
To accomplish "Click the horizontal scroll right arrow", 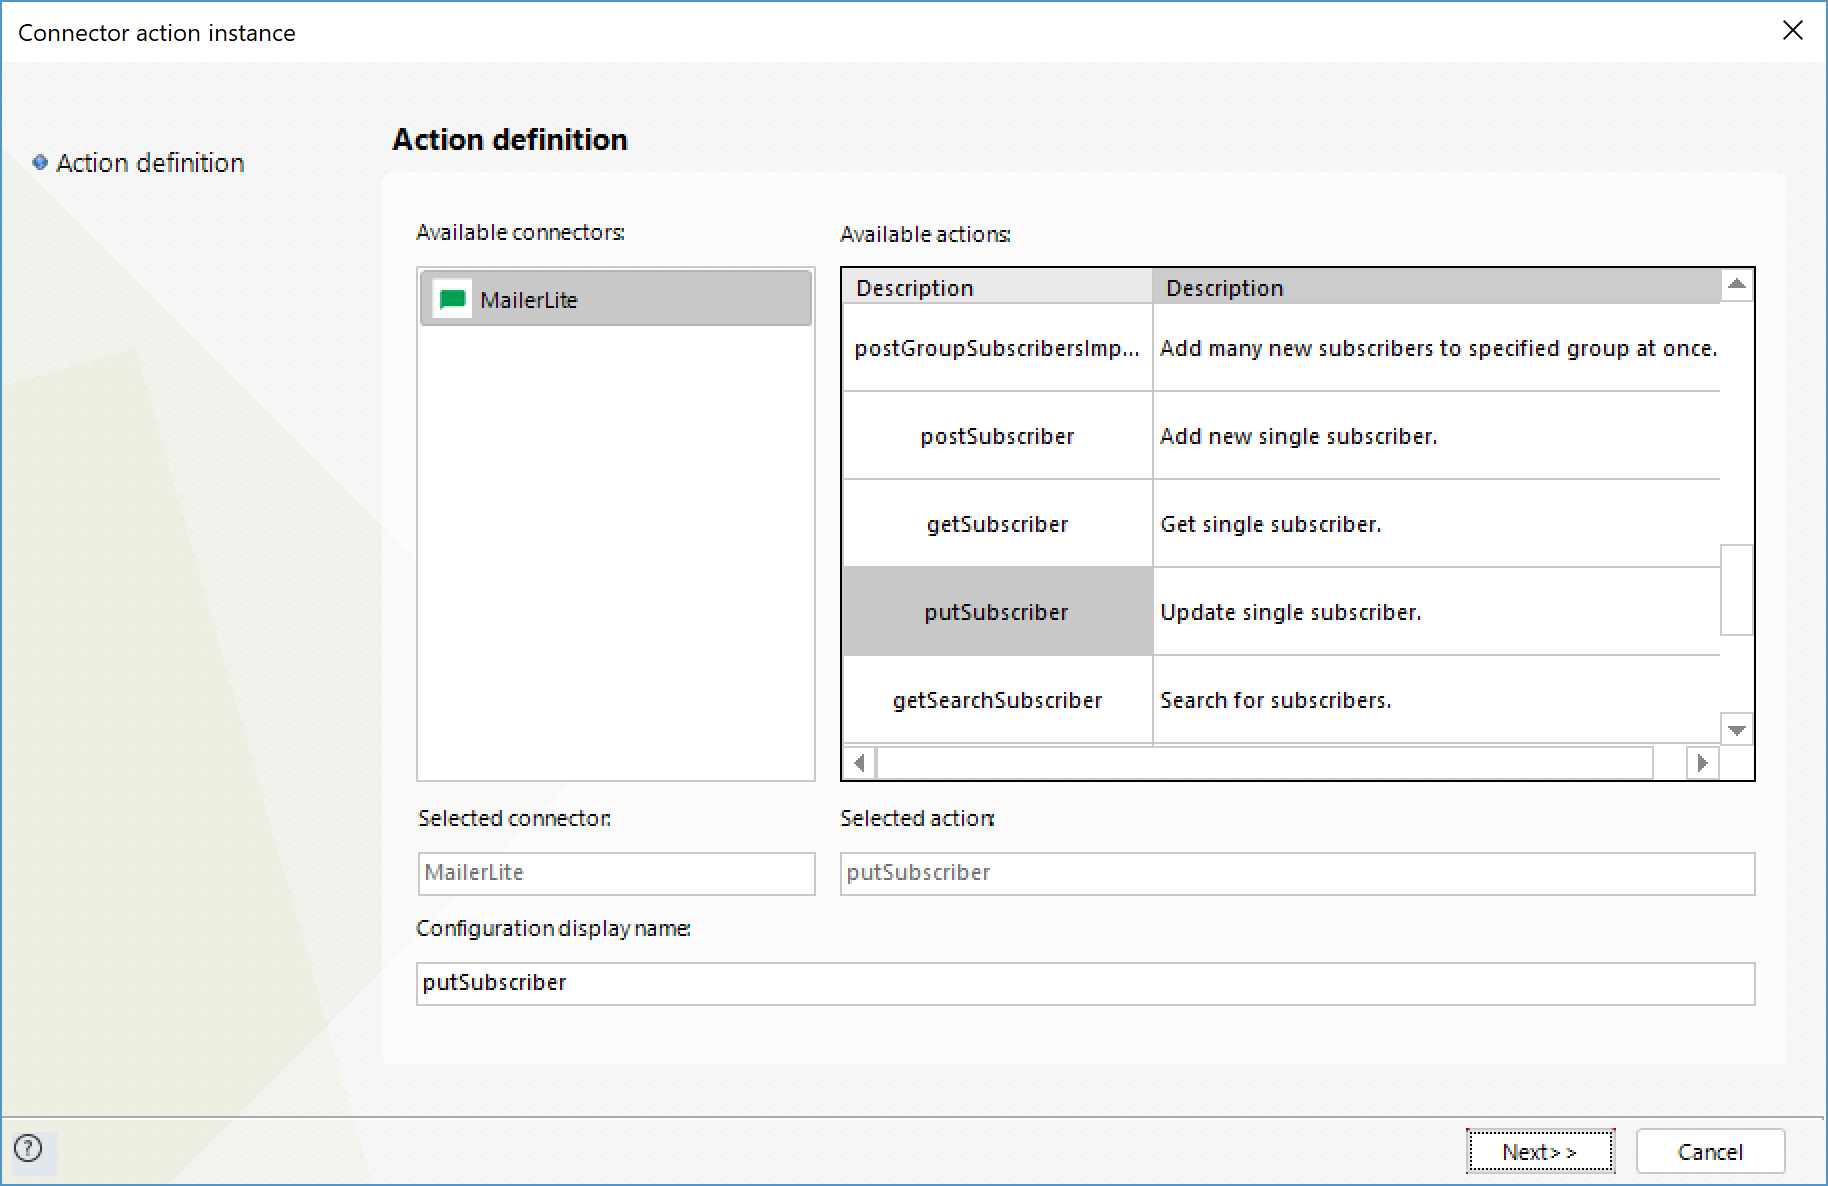I will click(x=1702, y=763).
